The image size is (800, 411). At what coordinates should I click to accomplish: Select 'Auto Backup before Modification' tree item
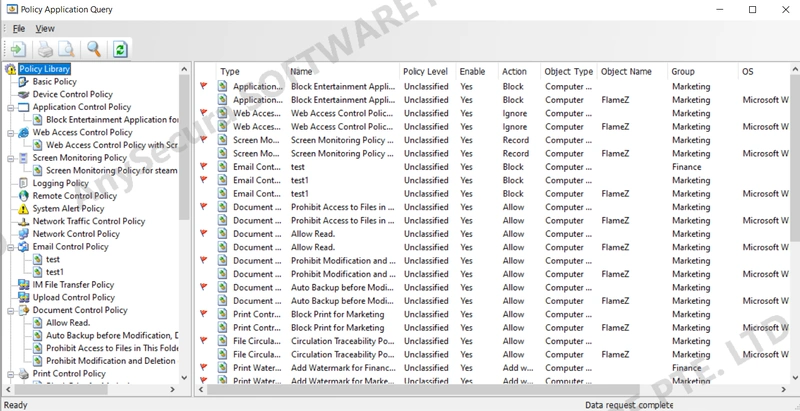(112, 336)
